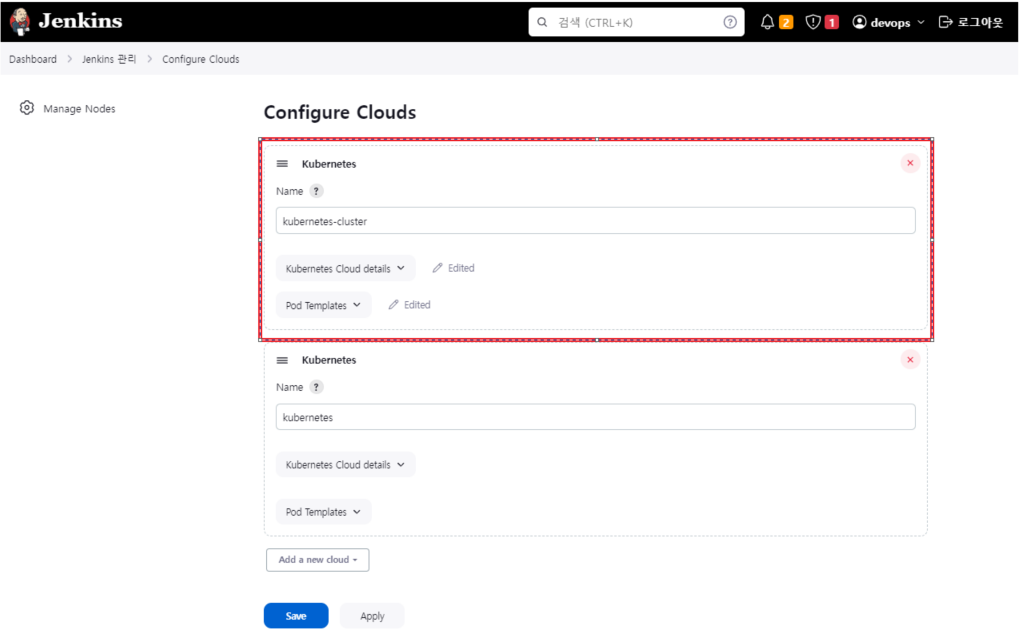This screenshot has height=631, width=1021.
Task: Click the 로그아웃 logout link
Action: 980,22
